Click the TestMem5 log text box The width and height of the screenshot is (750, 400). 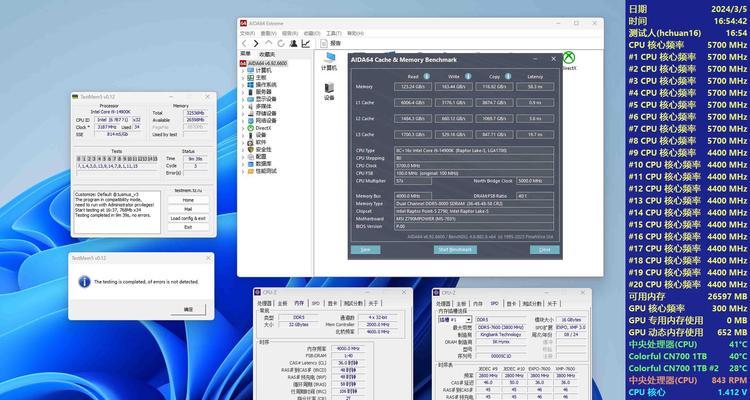click(117, 212)
